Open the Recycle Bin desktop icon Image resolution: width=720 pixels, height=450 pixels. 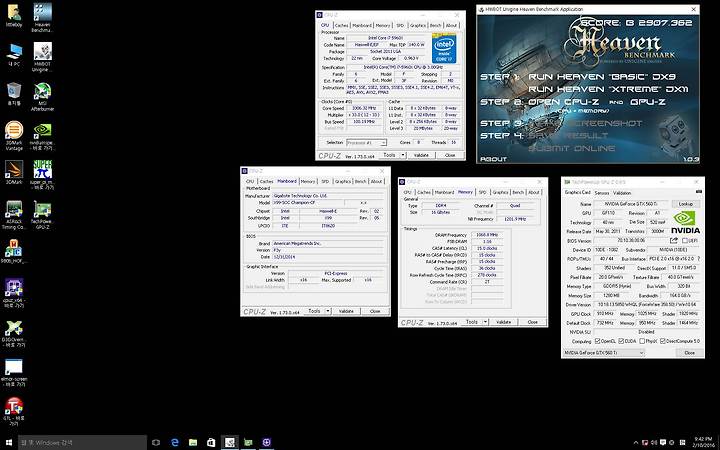[14, 94]
